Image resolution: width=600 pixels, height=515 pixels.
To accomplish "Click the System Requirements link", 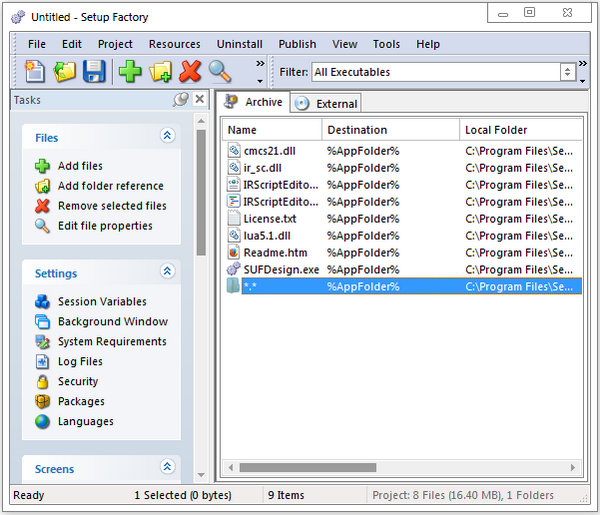I will pos(112,342).
